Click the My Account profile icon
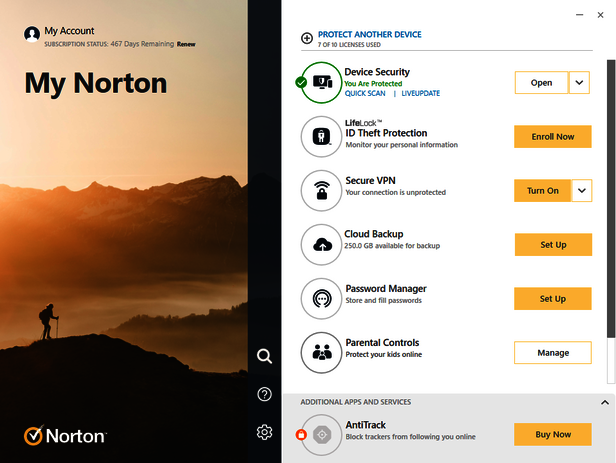Viewport: 616px width, 463px height. [x=32, y=34]
